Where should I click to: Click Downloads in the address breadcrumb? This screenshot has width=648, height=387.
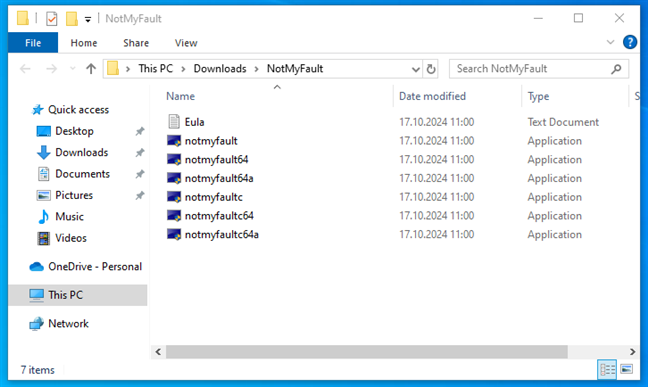pos(220,69)
